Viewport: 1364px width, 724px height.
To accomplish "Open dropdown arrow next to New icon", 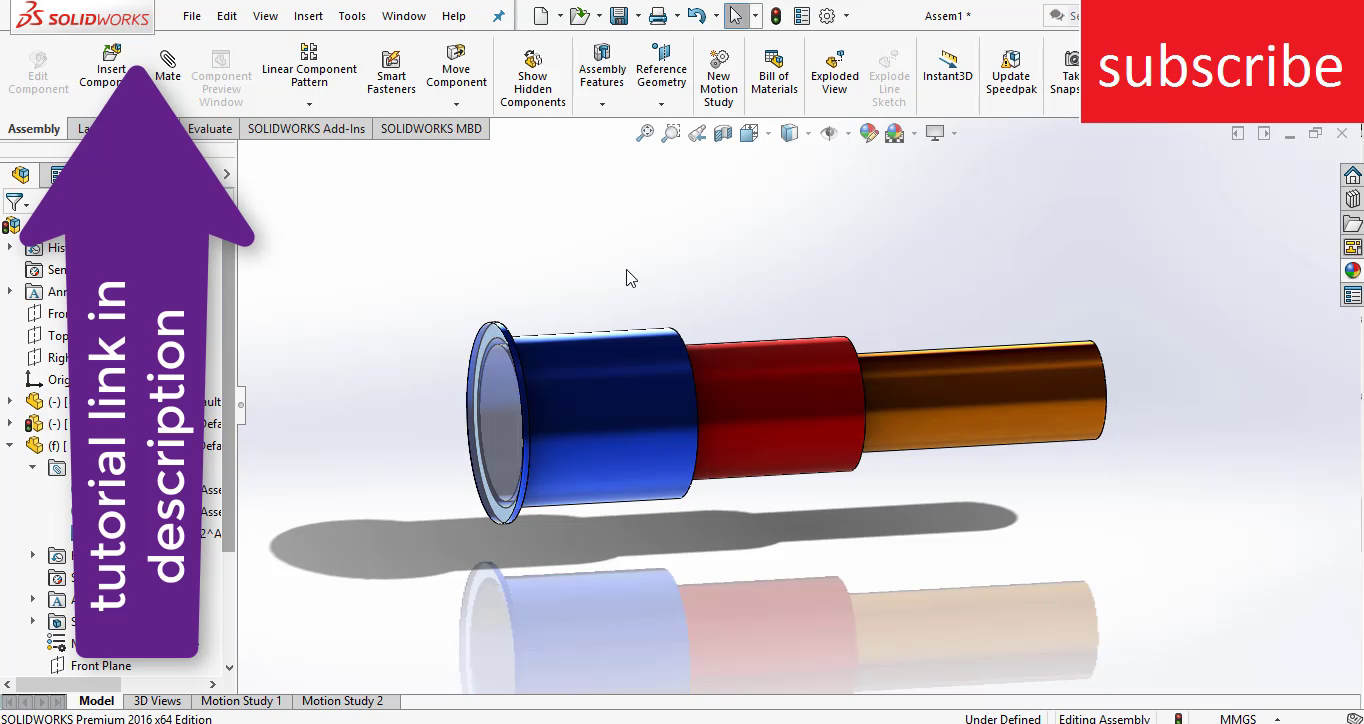I will 560,16.
